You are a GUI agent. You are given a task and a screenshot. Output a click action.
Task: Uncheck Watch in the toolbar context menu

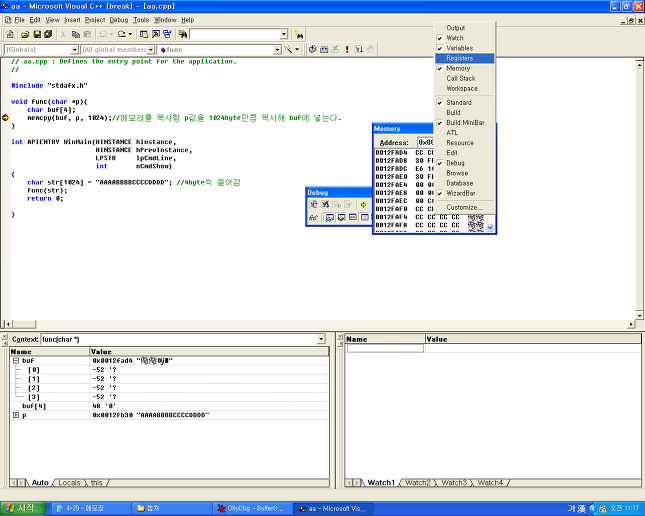click(464, 38)
